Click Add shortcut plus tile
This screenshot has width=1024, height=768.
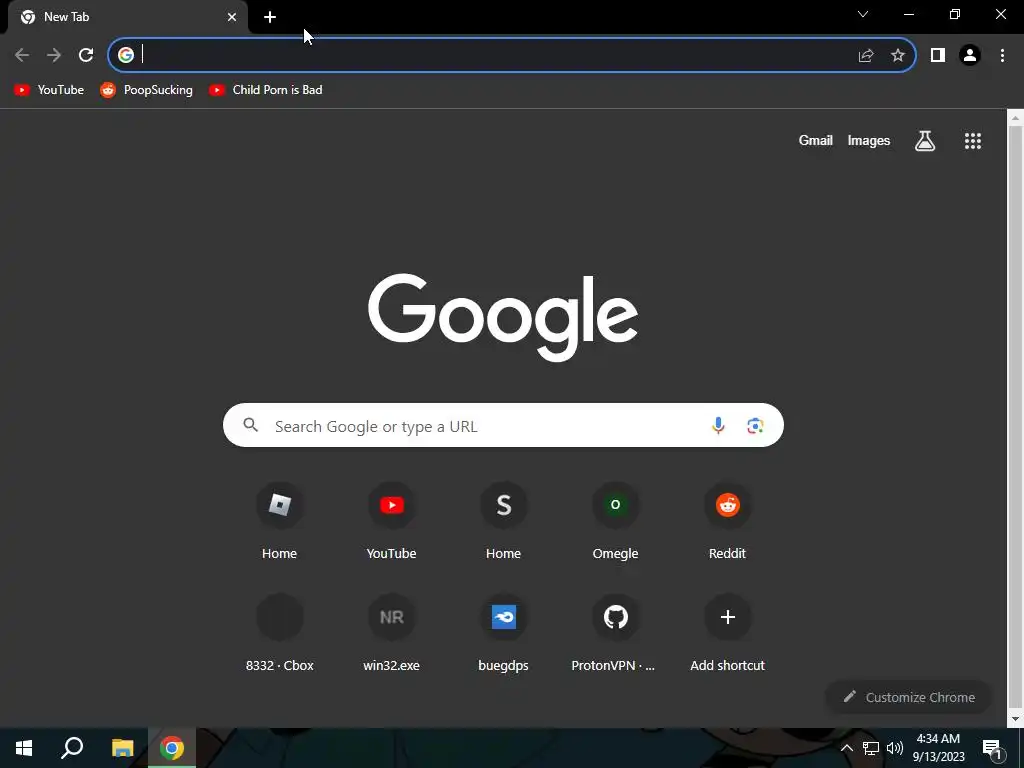coord(728,633)
